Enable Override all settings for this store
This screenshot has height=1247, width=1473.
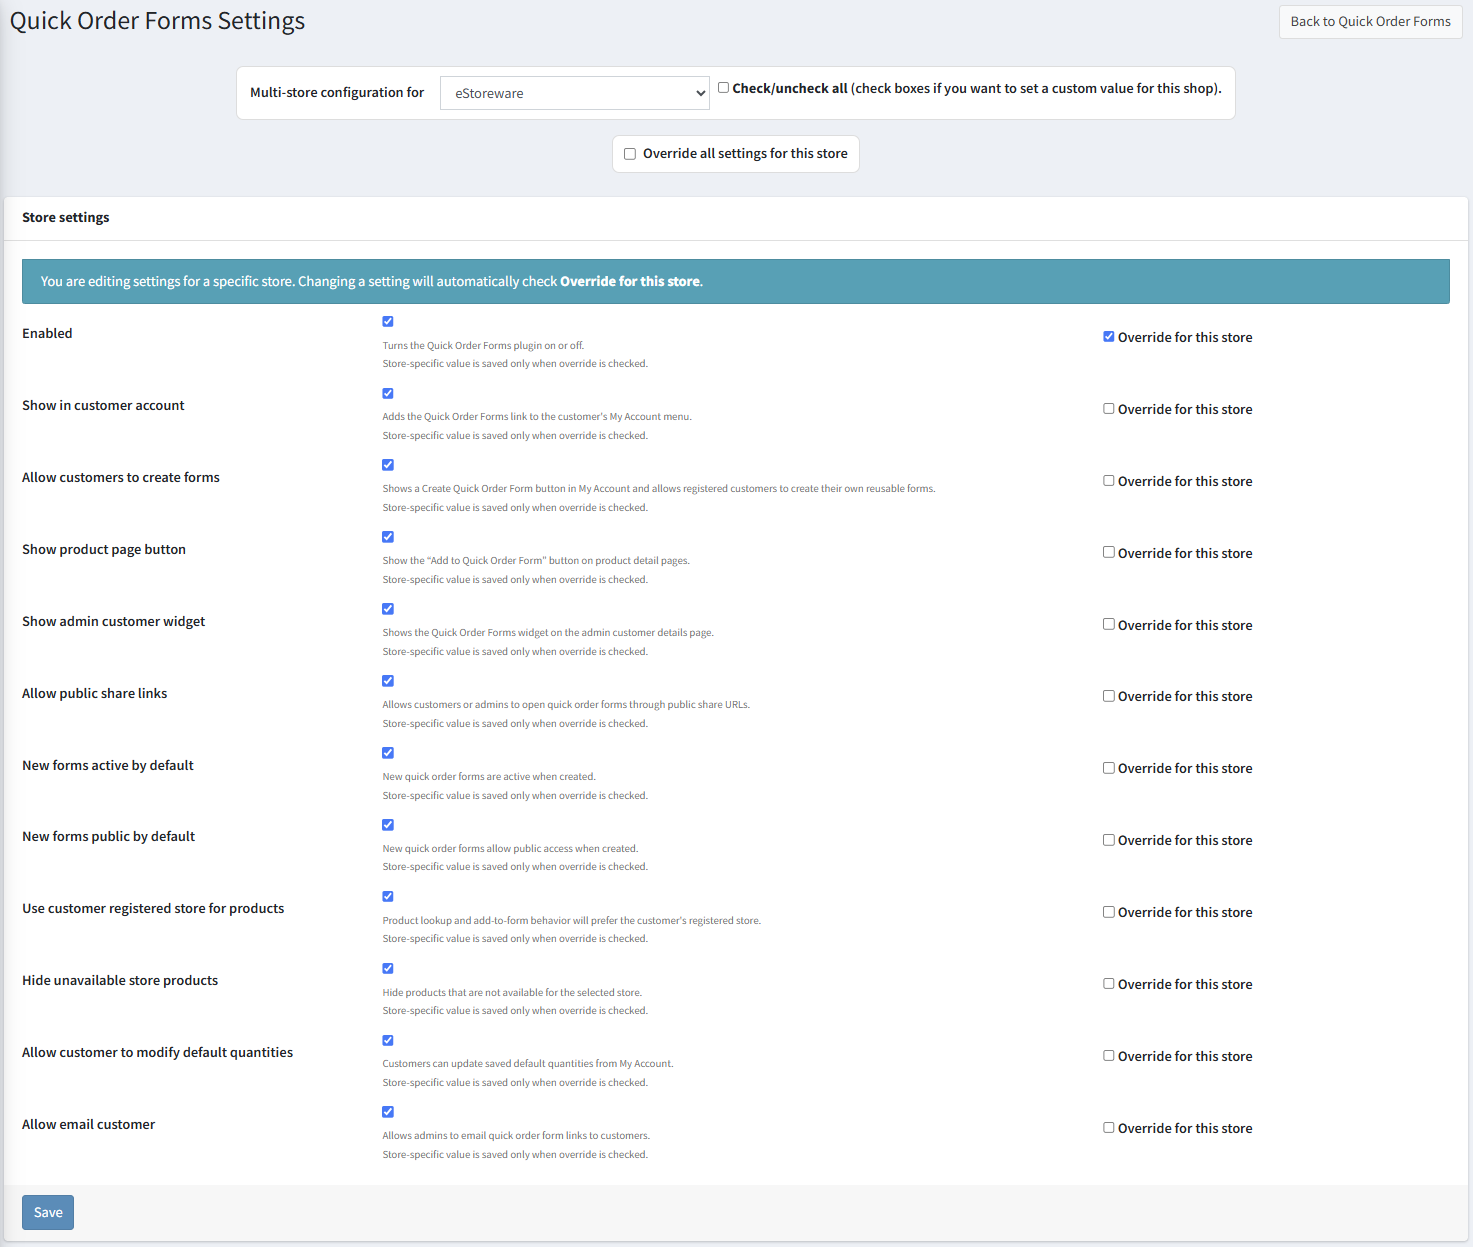tap(630, 154)
